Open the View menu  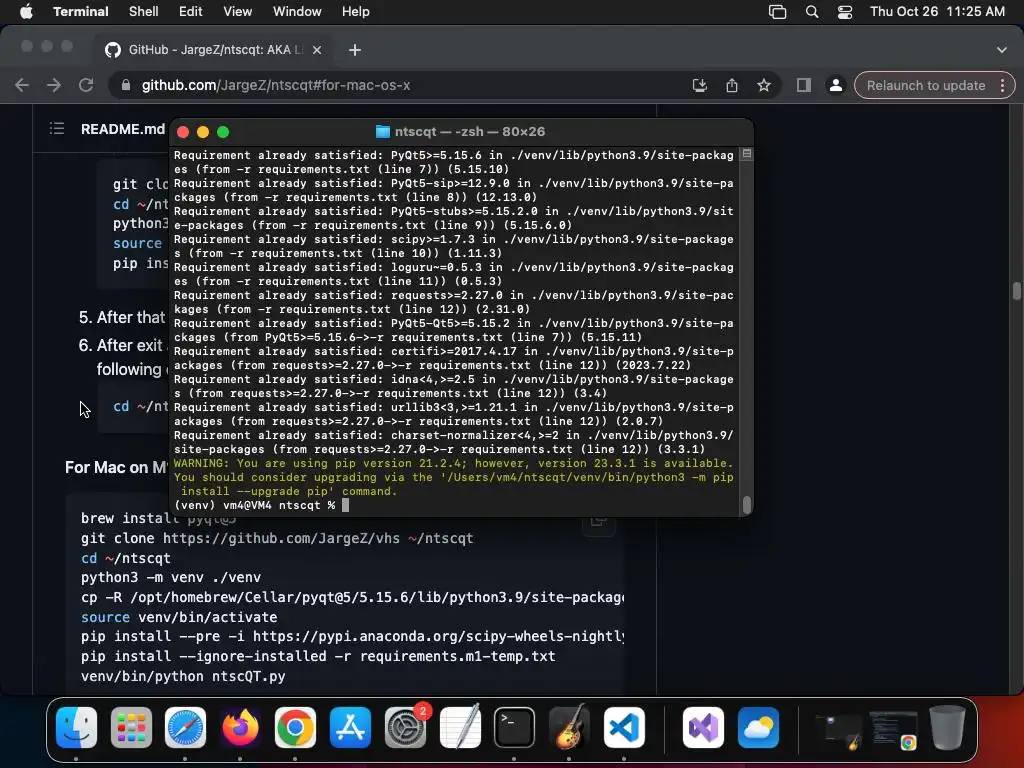click(237, 12)
